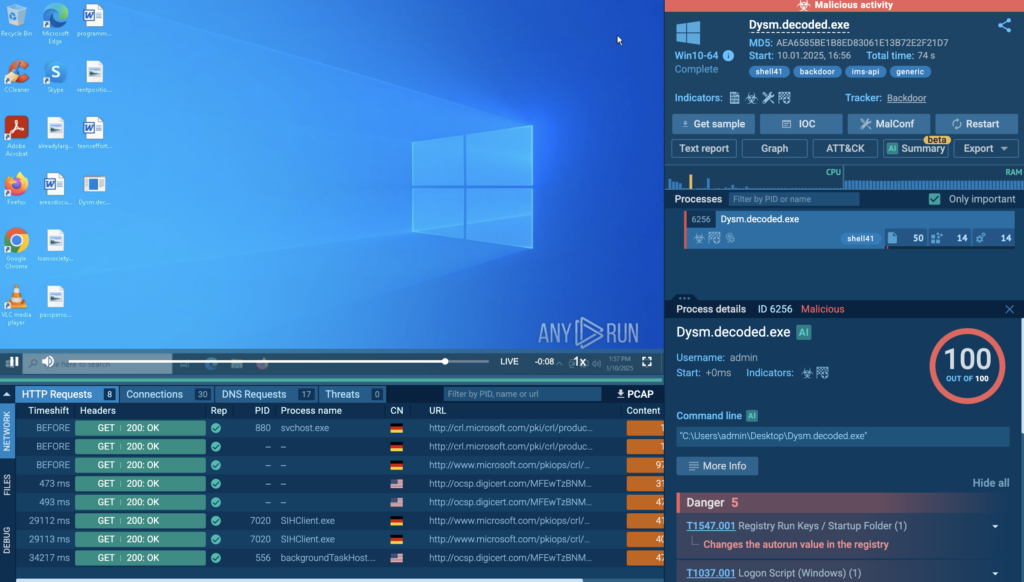Click the 1x playback speed control
Image resolution: width=1024 pixels, height=582 pixels.
(579, 362)
